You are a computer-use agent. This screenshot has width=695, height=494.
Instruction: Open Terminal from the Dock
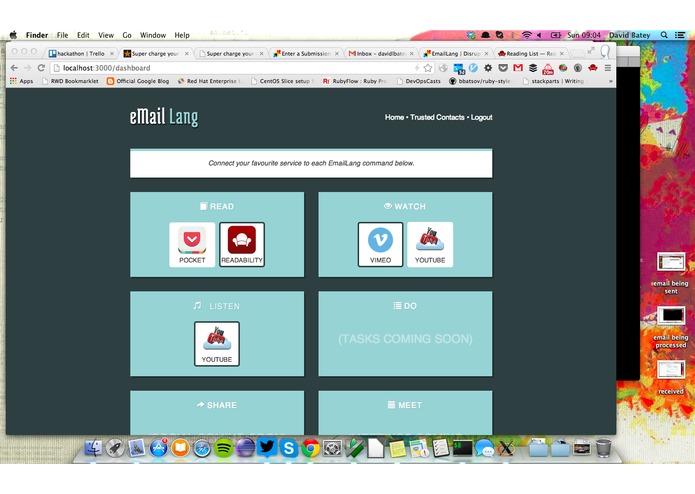[462, 448]
